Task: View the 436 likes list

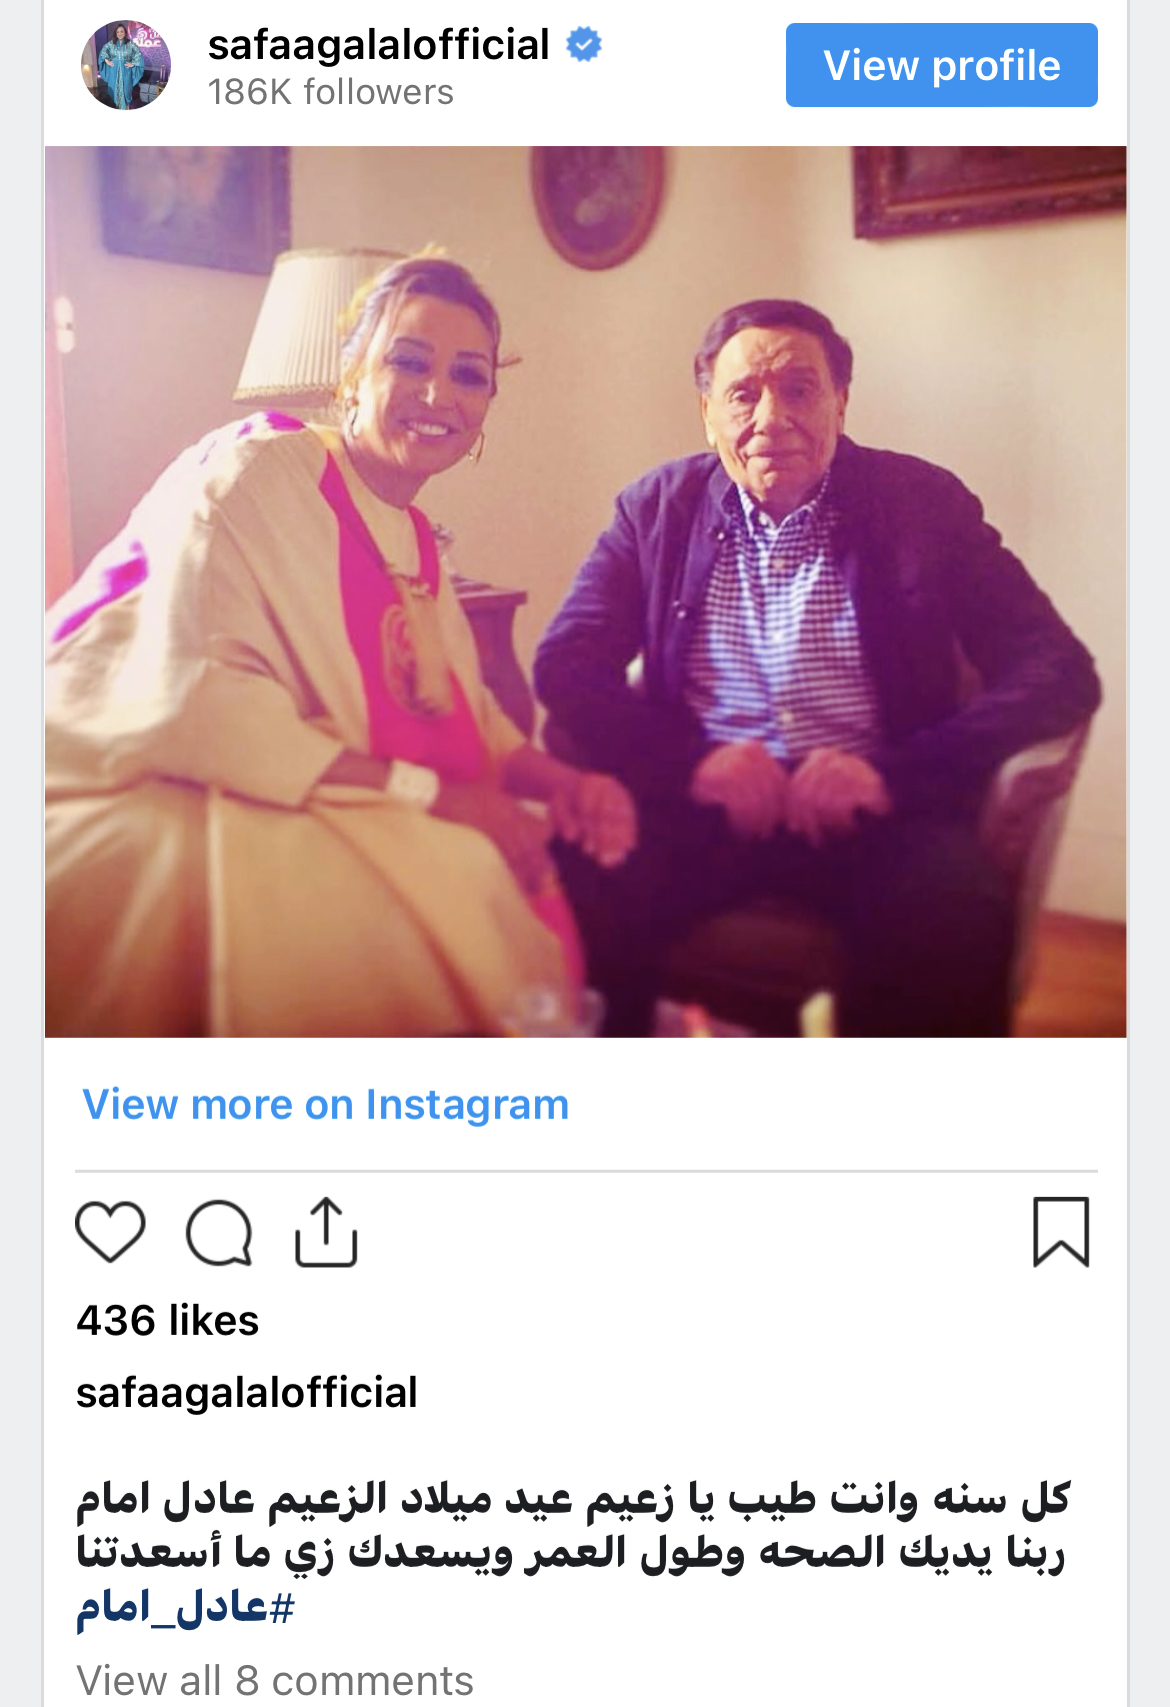Action: coord(168,1321)
